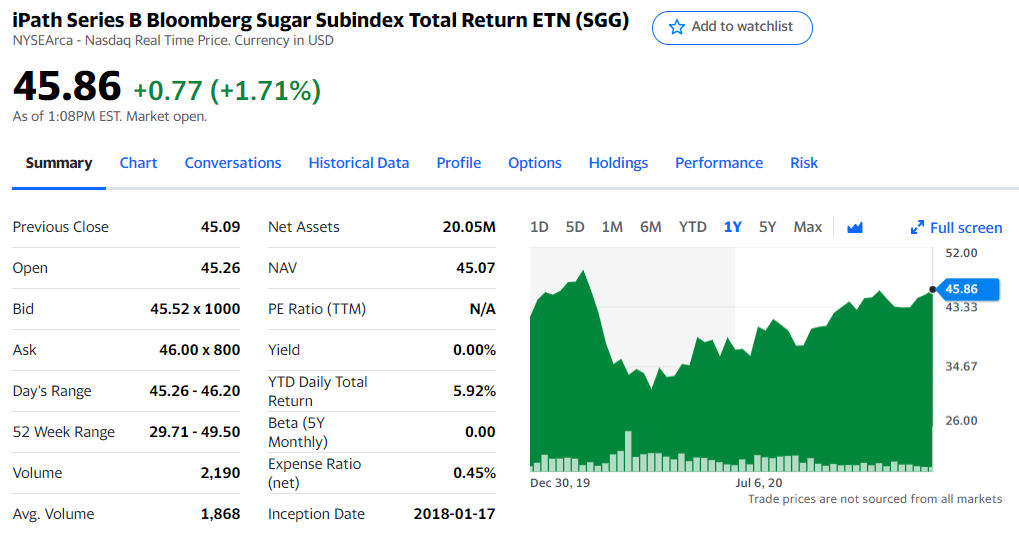Select the 5Y chart range

click(x=767, y=227)
